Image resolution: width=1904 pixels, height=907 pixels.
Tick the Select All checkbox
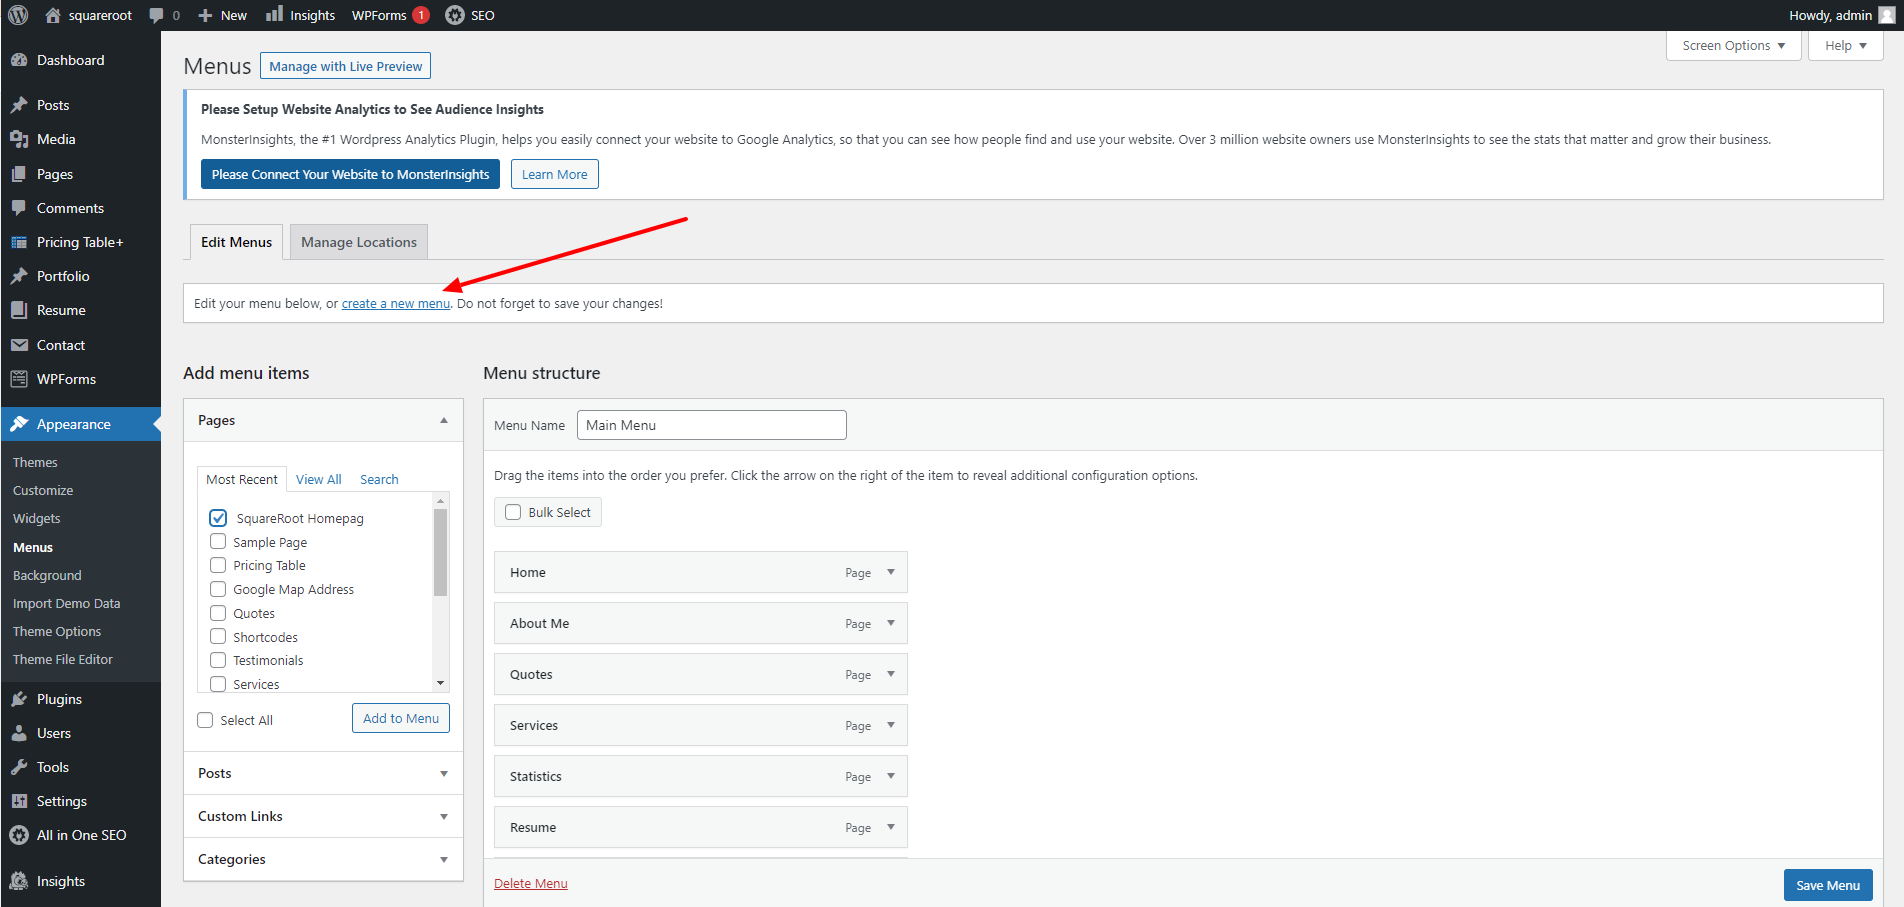coord(205,720)
